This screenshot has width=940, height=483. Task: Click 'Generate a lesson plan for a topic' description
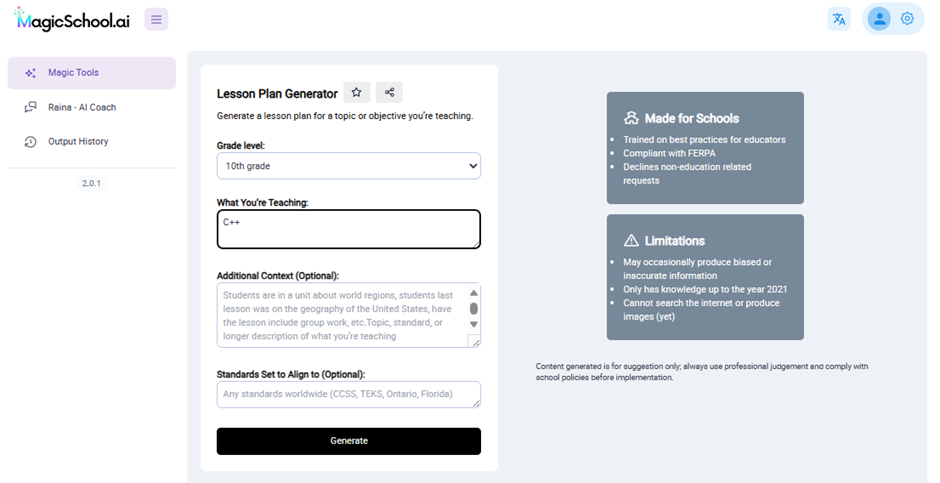(x=345, y=116)
